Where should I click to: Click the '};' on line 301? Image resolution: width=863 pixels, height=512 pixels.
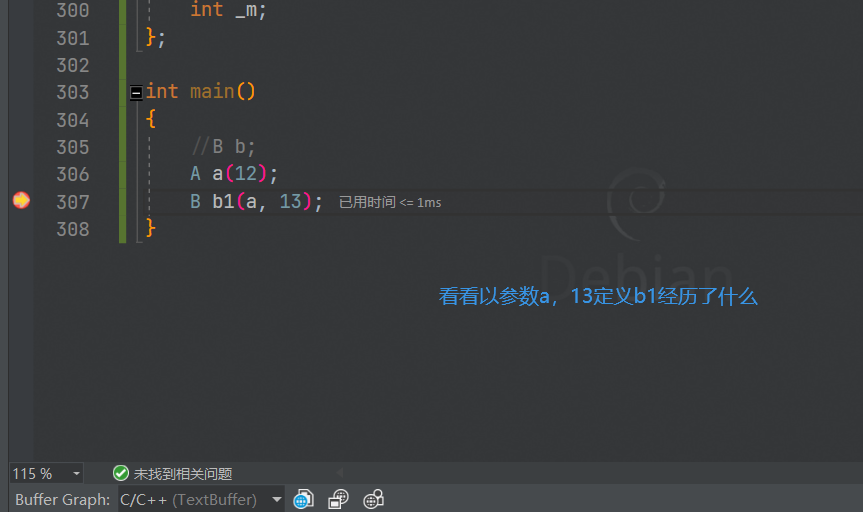(x=155, y=37)
